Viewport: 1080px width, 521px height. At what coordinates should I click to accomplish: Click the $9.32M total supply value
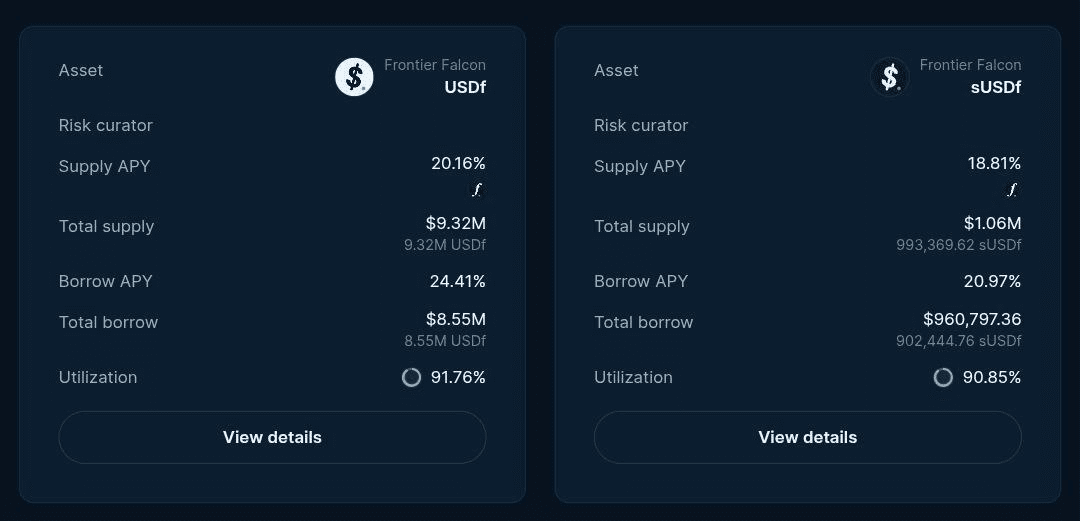point(456,223)
